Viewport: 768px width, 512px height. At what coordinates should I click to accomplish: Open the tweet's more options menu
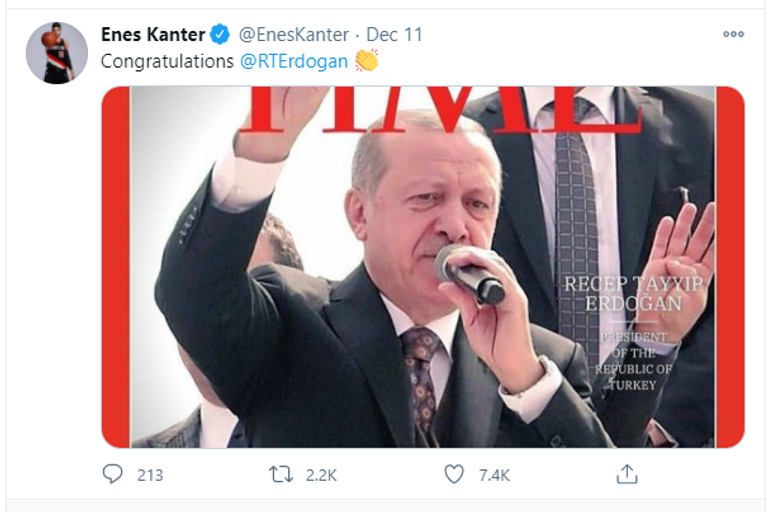(733, 34)
